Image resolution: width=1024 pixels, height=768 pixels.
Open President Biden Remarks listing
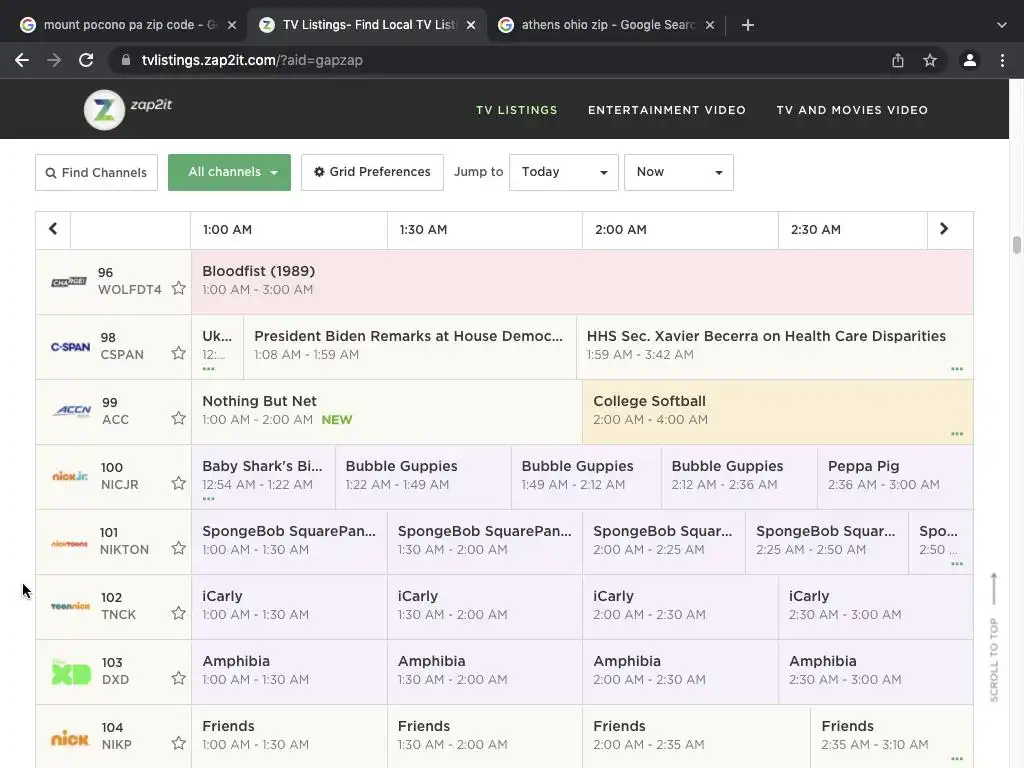(x=409, y=347)
